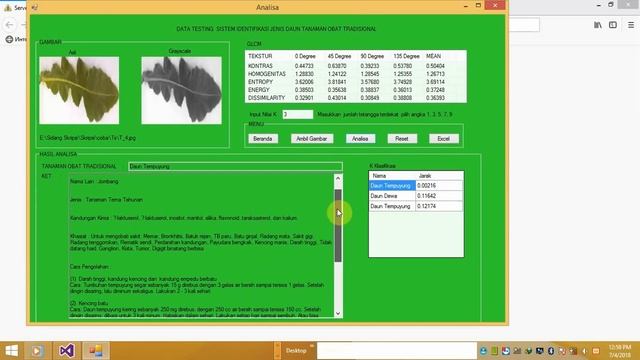Select the original Asli leaf image
Image resolution: width=640 pixels, height=360 pixels.
point(79,90)
